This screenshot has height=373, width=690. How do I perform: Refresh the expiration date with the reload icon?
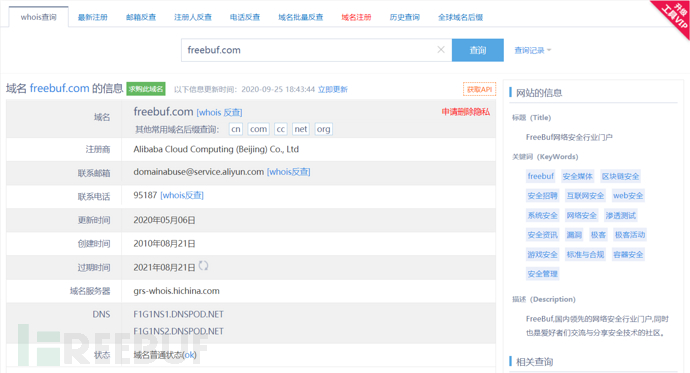pos(203,266)
